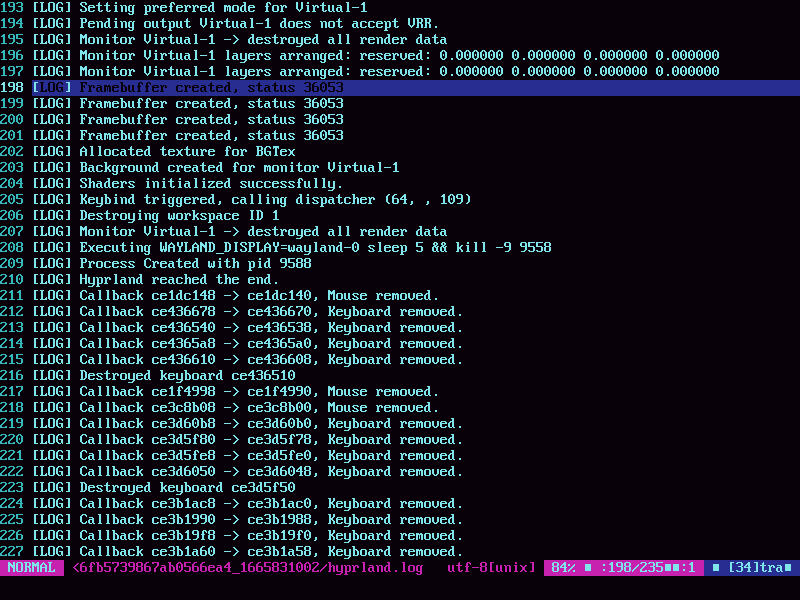
Task: Click the square separator glyph after 84%
Action: 586,567
